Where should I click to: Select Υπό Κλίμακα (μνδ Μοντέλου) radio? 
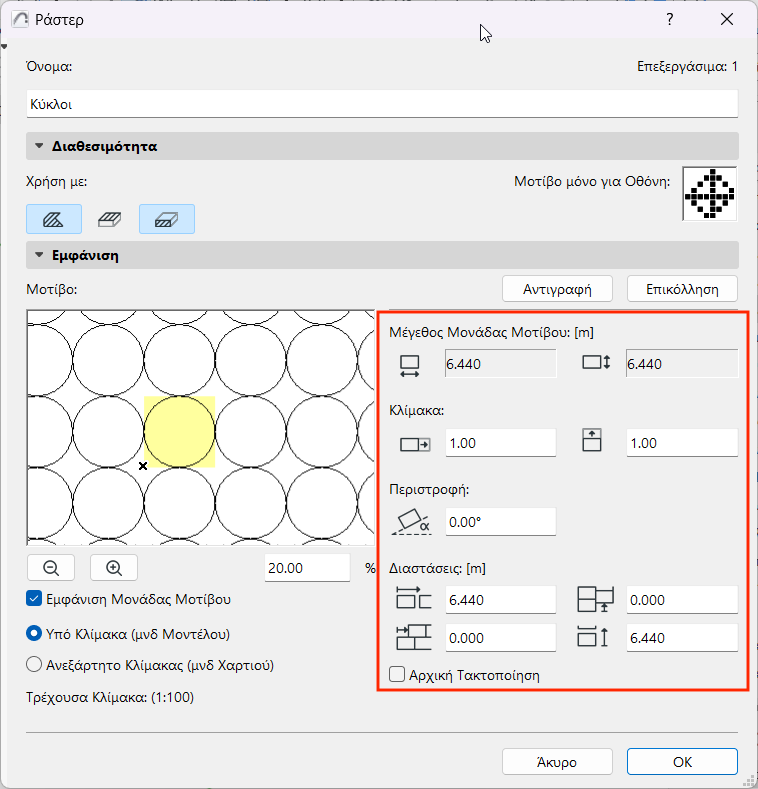34,634
